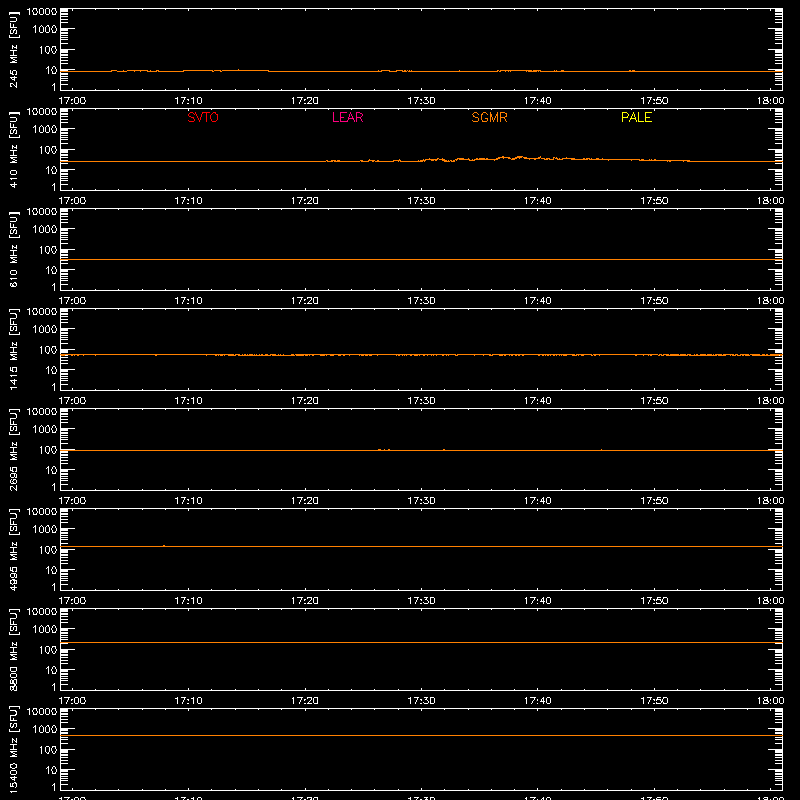Click the pink LEAR station label

[347, 117]
